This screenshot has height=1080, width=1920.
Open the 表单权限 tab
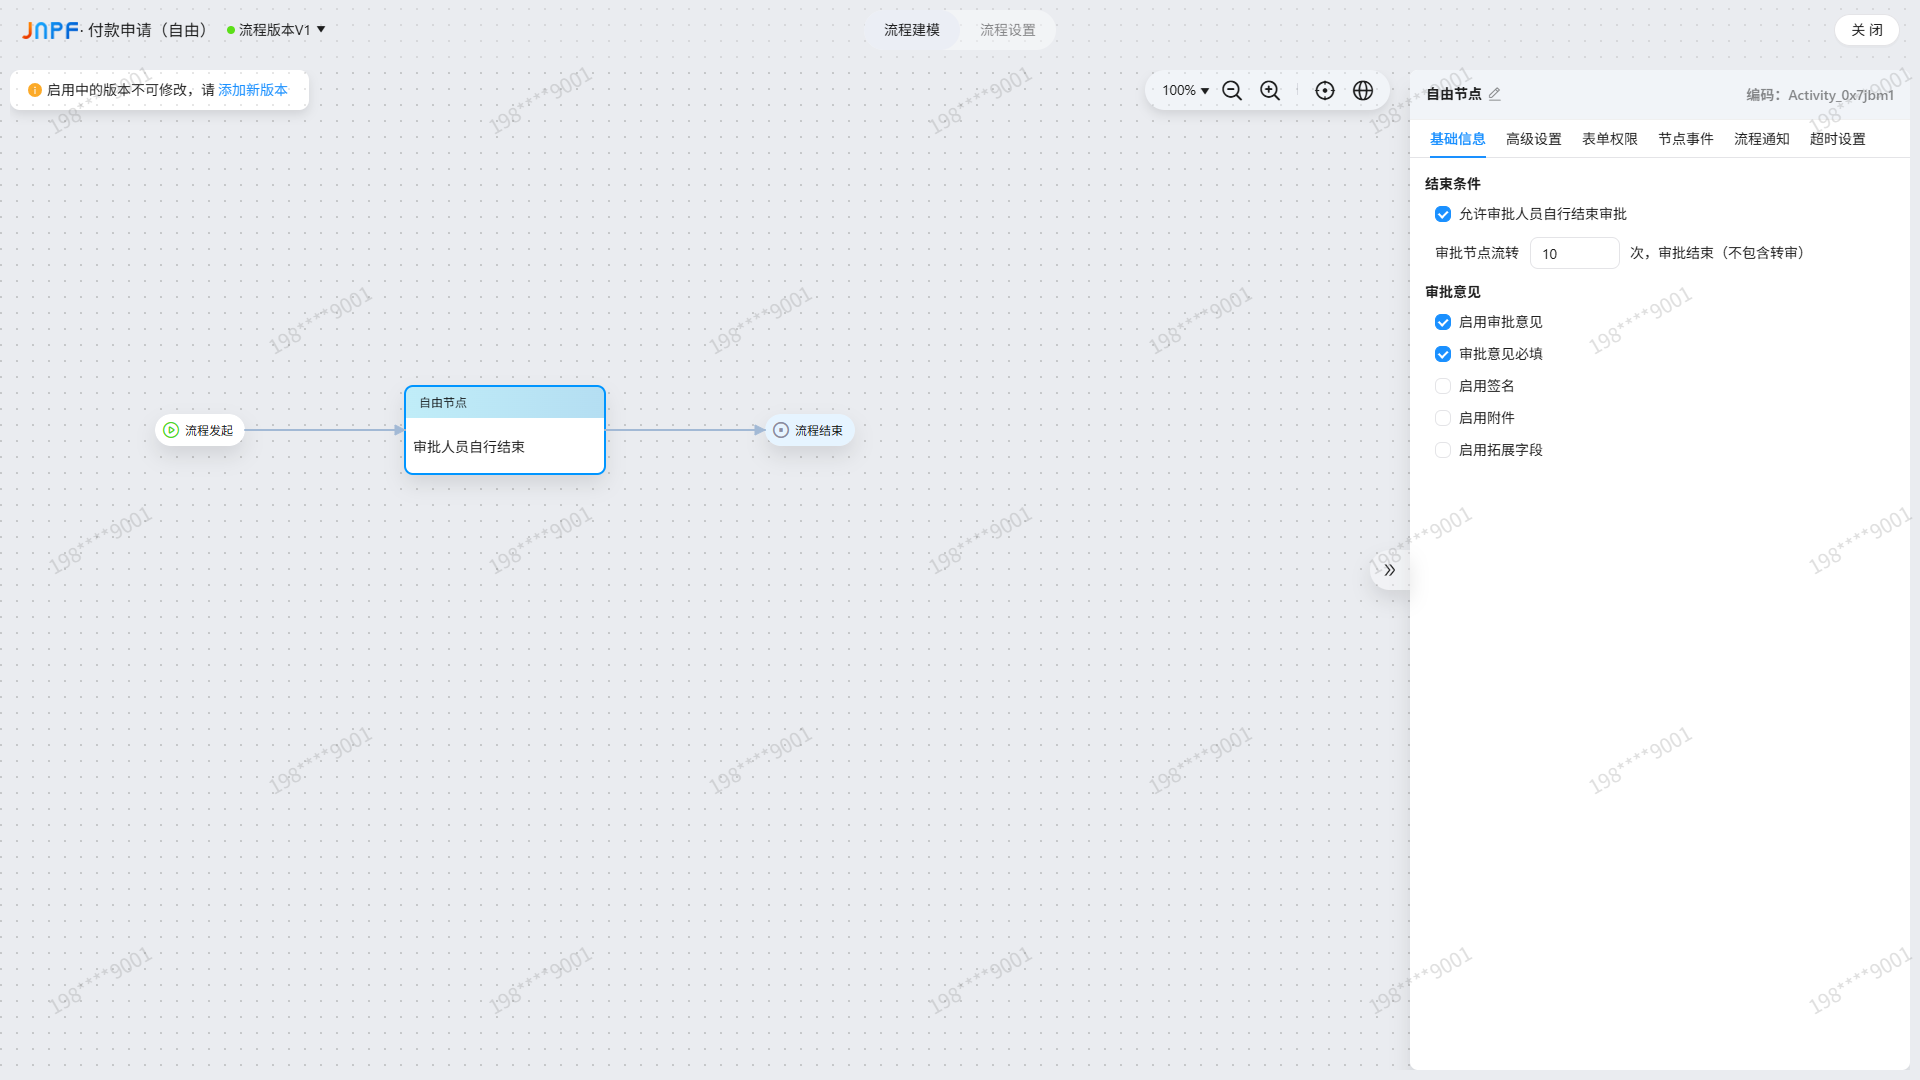click(1610, 139)
